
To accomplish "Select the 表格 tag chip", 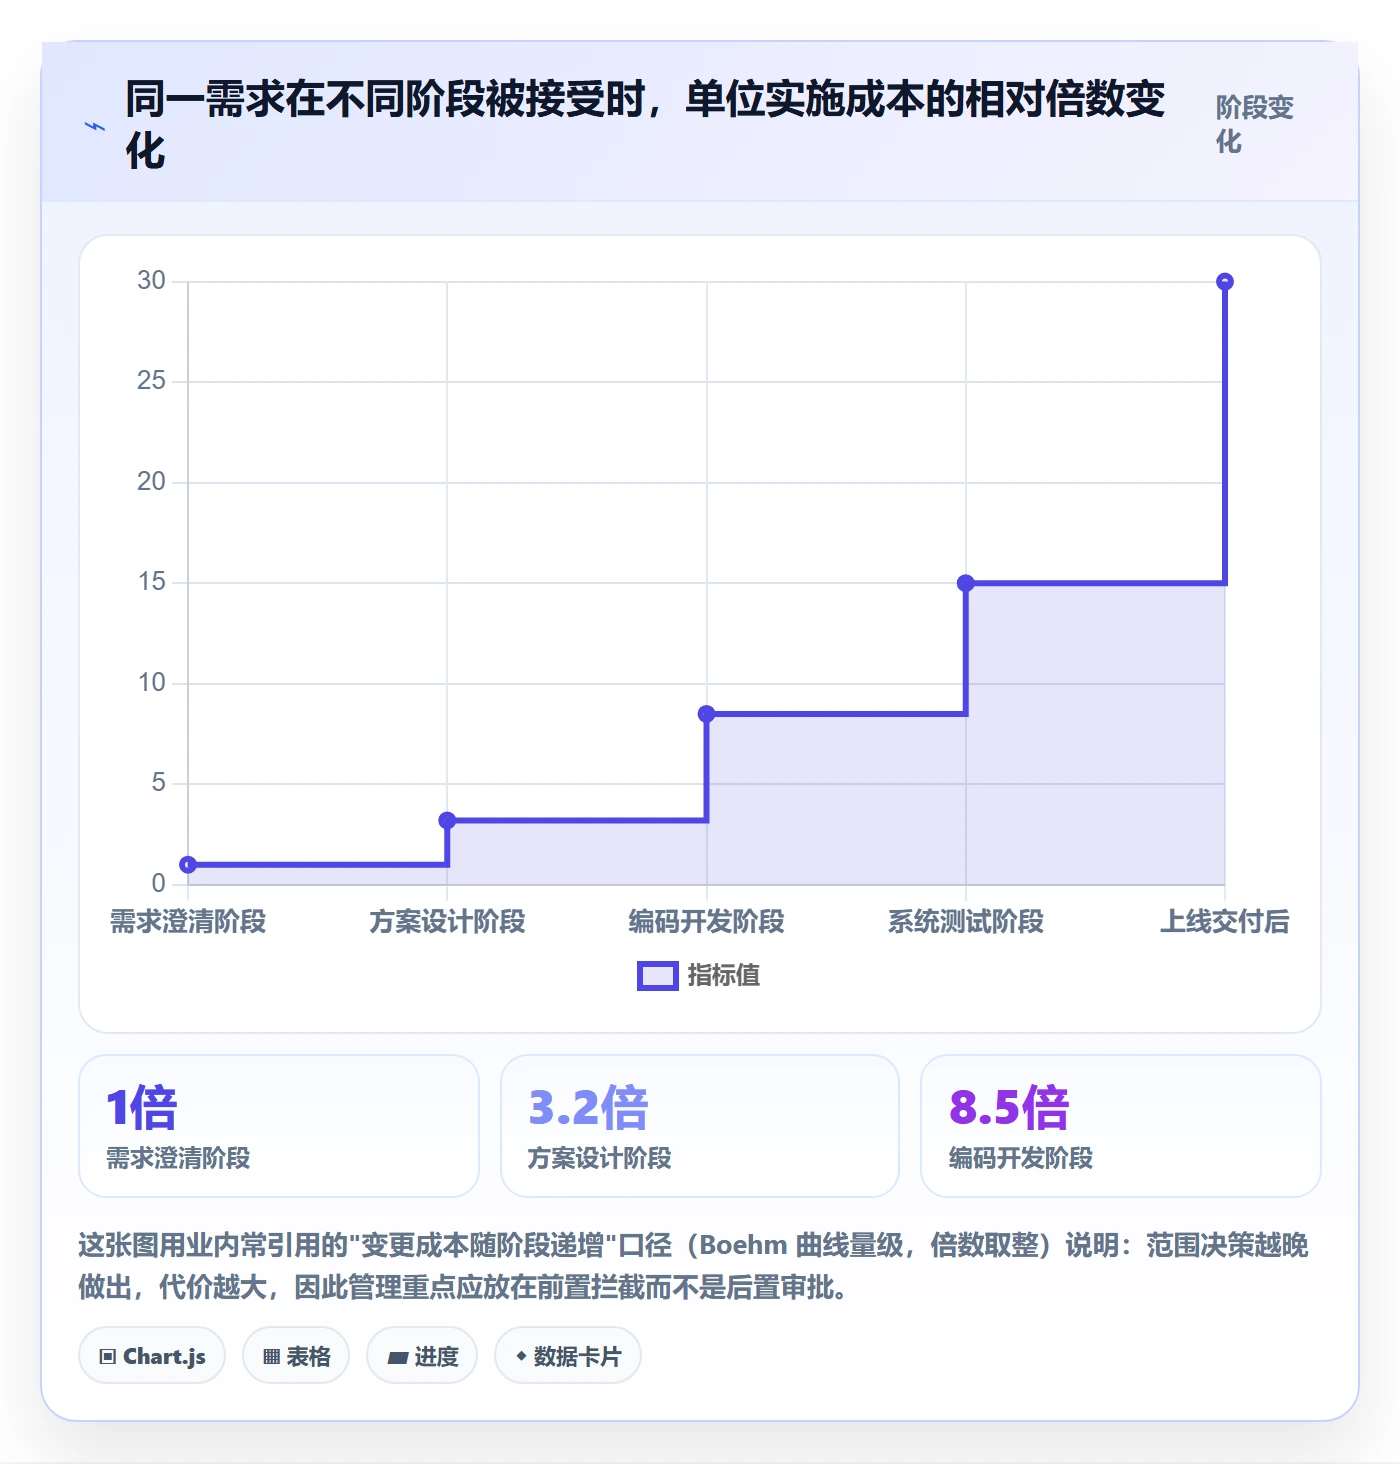I will pos(296,1356).
